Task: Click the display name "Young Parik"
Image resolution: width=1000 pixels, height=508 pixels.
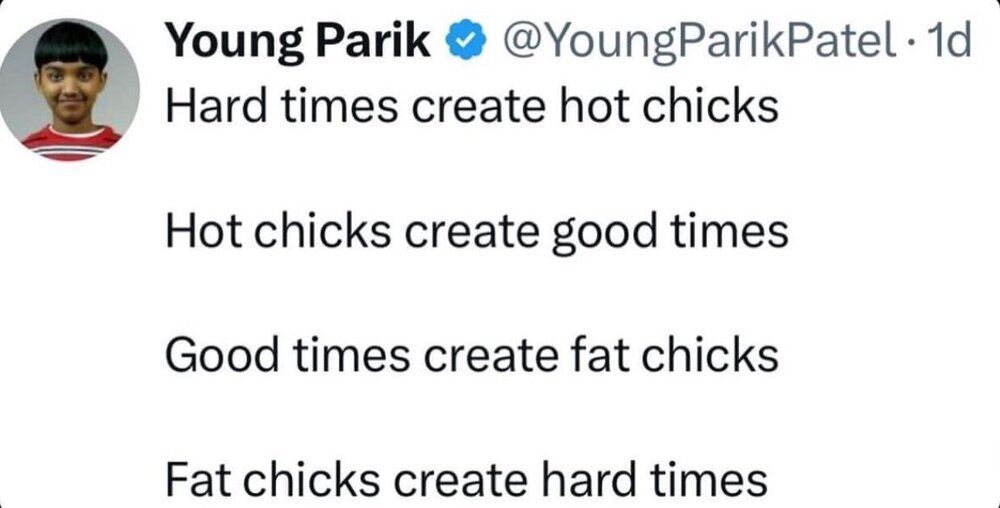Action: pyautogui.click(x=299, y=43)
